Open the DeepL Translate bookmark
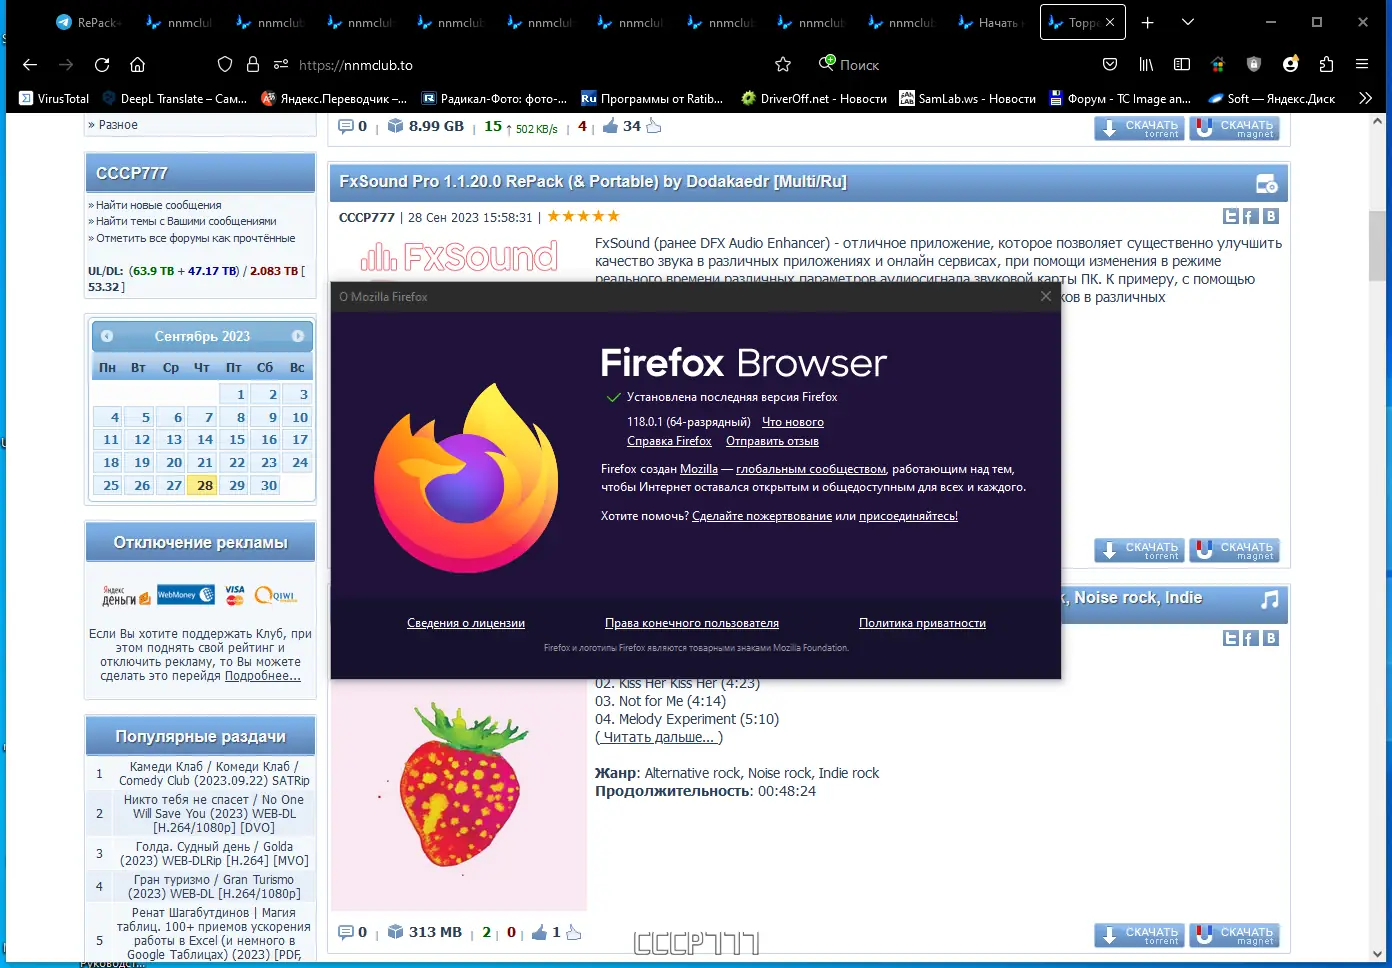The height and width of the screenshot is (968, 1392). [174, 99]
